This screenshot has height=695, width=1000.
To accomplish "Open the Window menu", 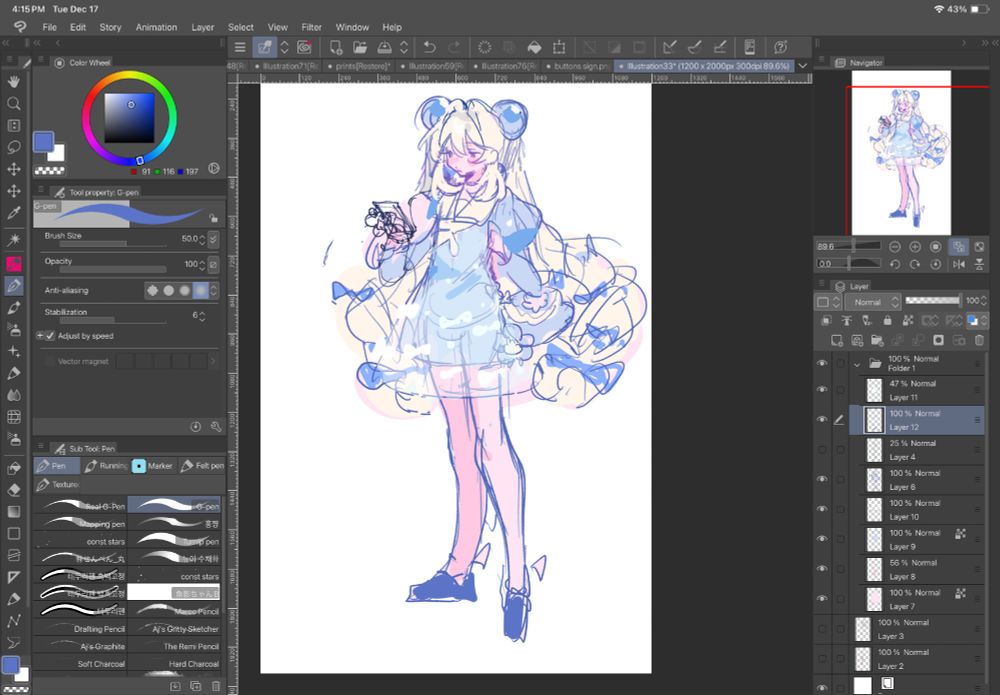I will (x=352, y=27).
